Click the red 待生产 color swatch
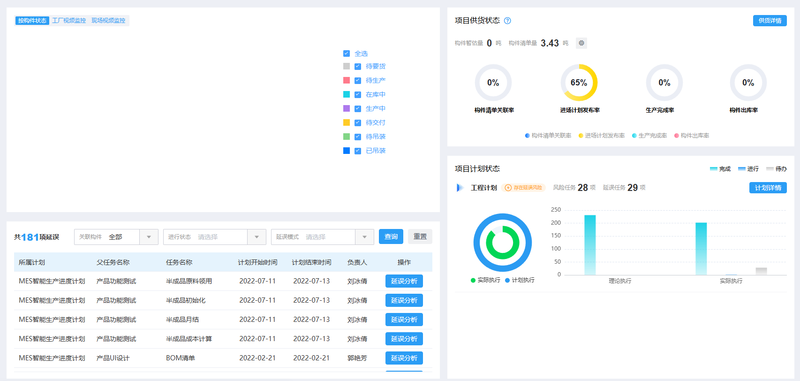The image size is (800, 381). tap(346, 81)
